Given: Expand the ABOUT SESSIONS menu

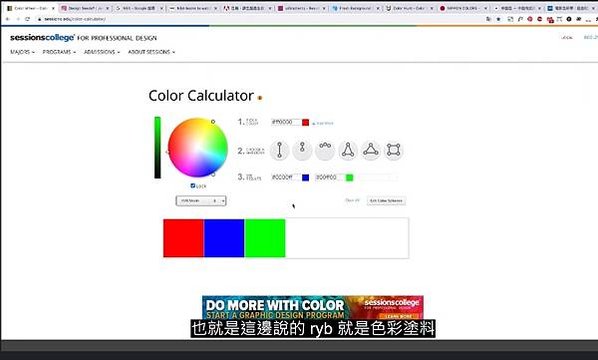Looking at the screenshot, I should (x=151, y=52).
